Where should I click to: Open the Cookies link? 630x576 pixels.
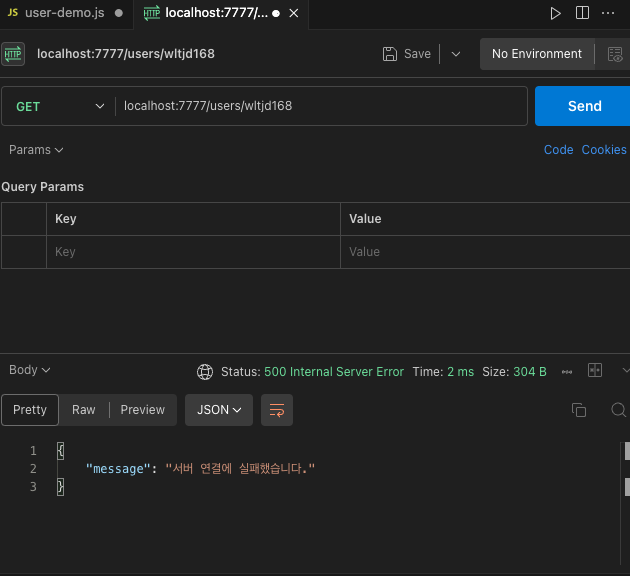tap(604, 150)
